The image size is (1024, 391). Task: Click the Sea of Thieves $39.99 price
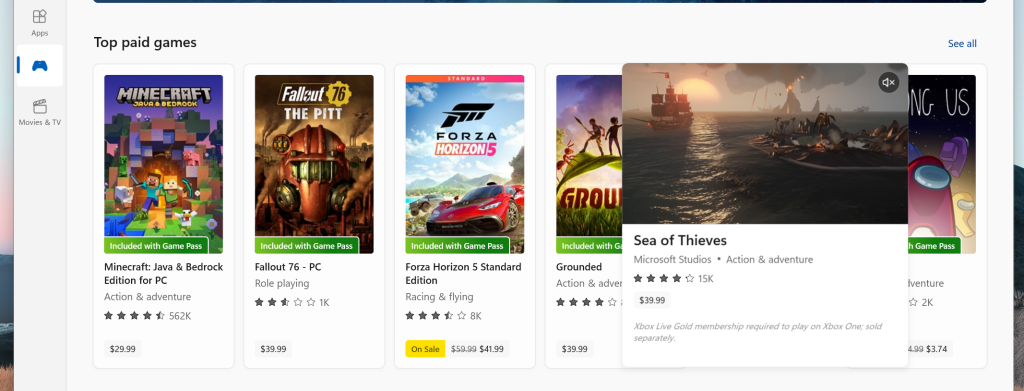point(652,300)
